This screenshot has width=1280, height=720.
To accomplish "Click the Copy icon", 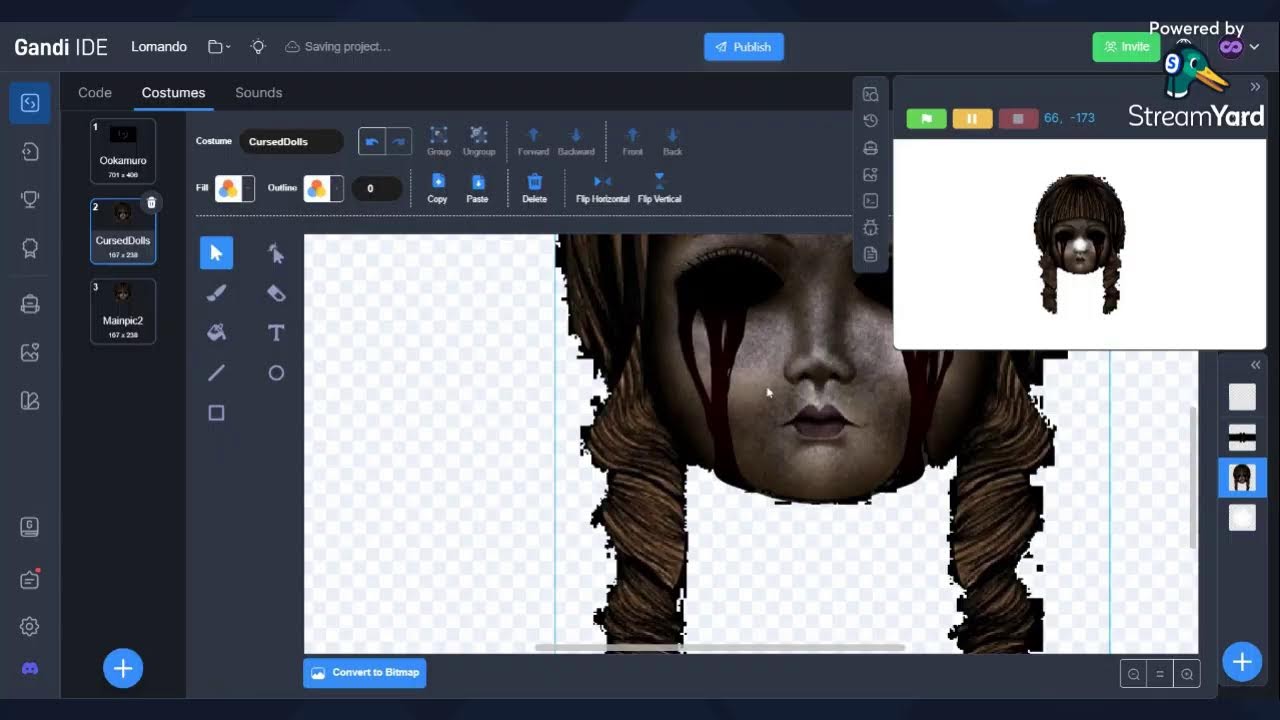I will click(437, 181).
